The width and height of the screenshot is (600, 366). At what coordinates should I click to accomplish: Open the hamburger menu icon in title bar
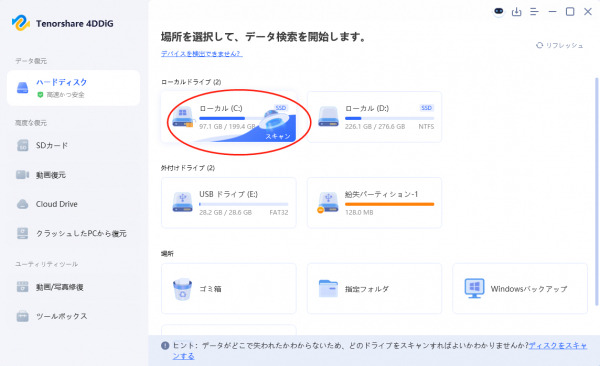click(x=534, y=12)
